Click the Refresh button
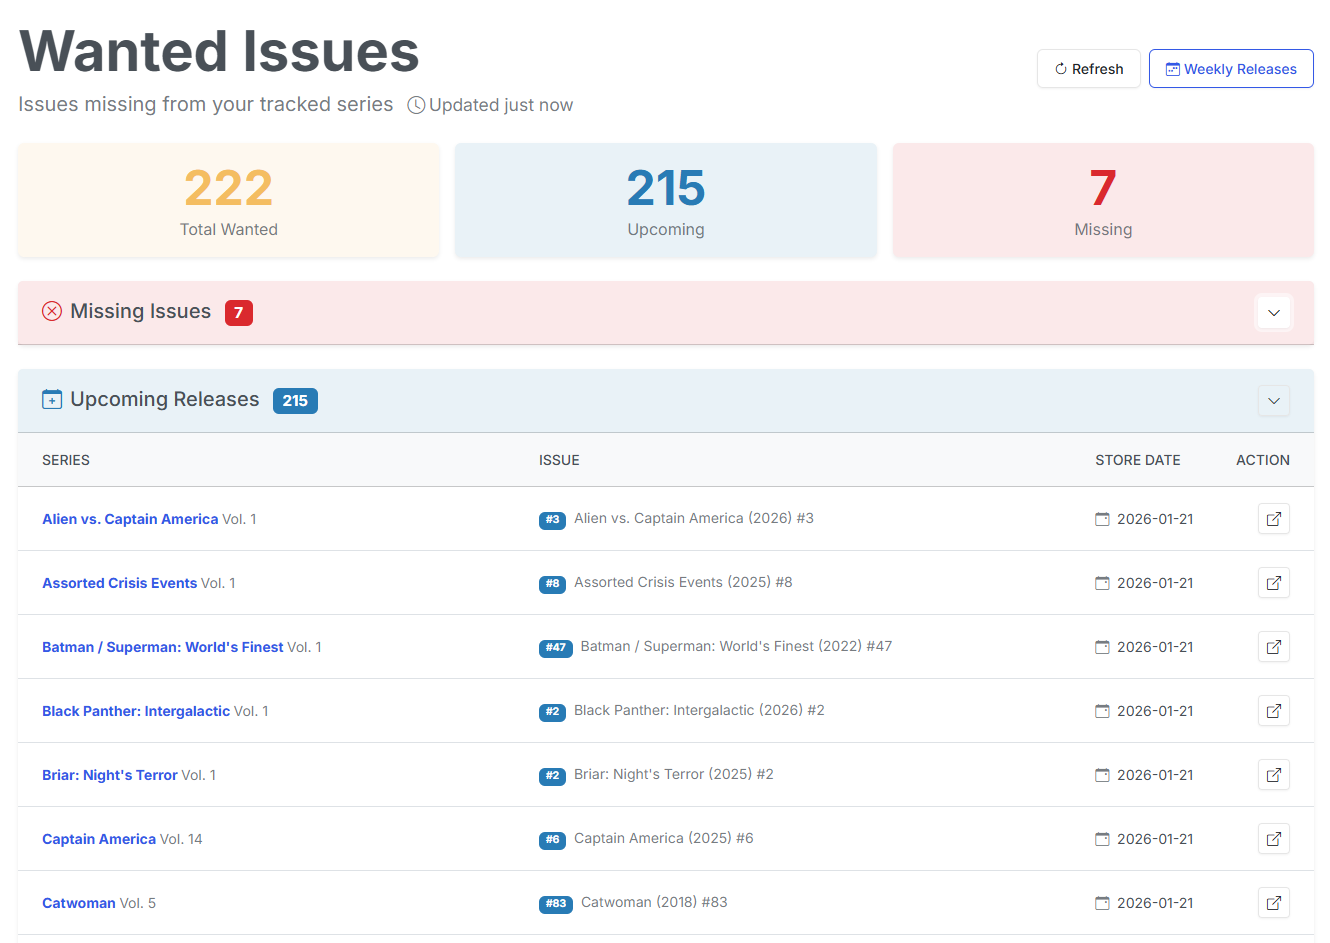This screenshot has width=1330, height=943. point(1088,69)
